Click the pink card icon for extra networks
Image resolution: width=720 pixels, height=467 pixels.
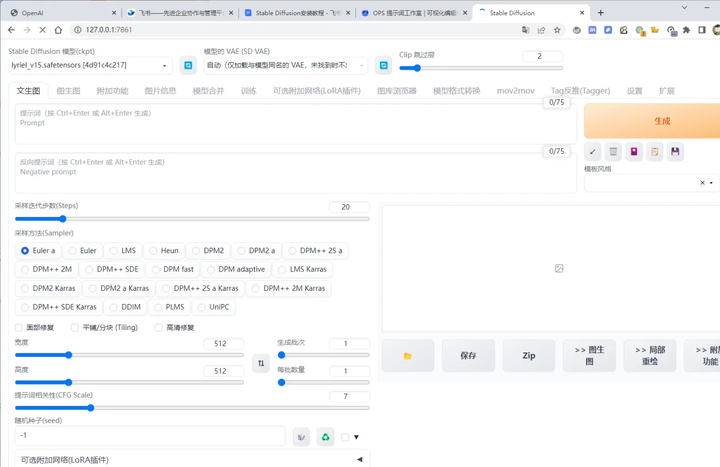coord(634,152)
